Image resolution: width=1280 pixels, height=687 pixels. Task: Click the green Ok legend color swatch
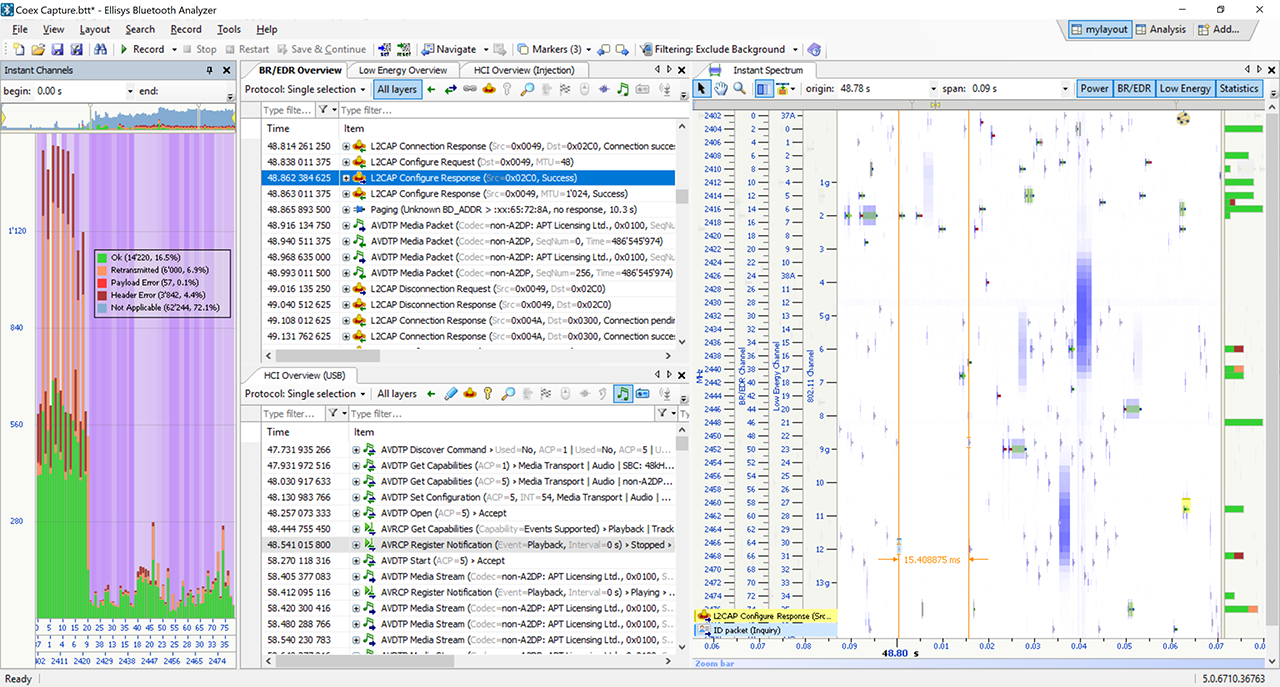pyautogui.click(x=101, y=256)
